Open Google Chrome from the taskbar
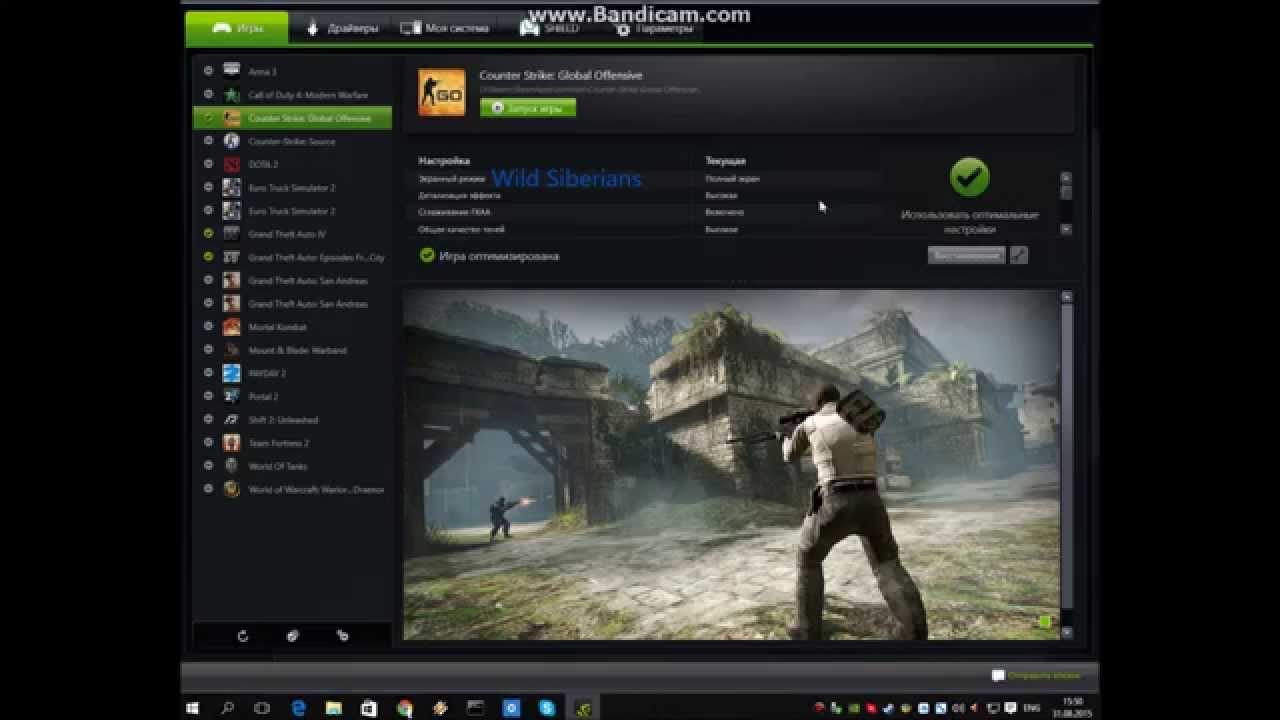Viewport: 1280px width, 720px height. (404, 707)
